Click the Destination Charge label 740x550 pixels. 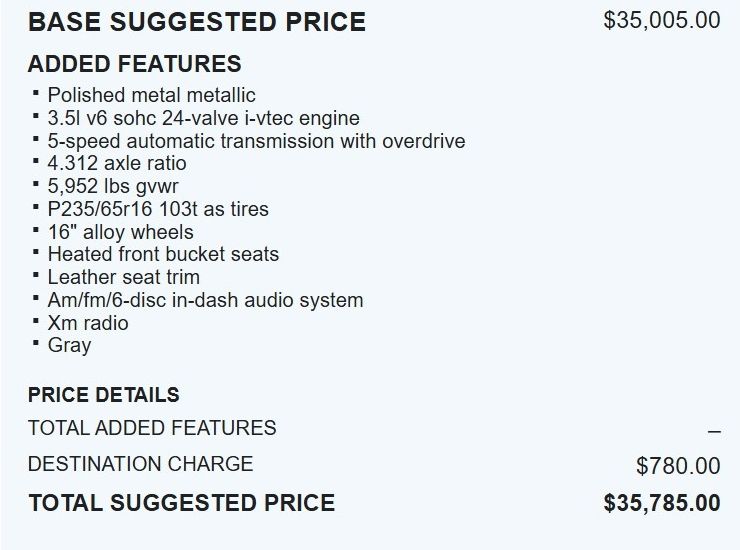click(x=140, y=464)
